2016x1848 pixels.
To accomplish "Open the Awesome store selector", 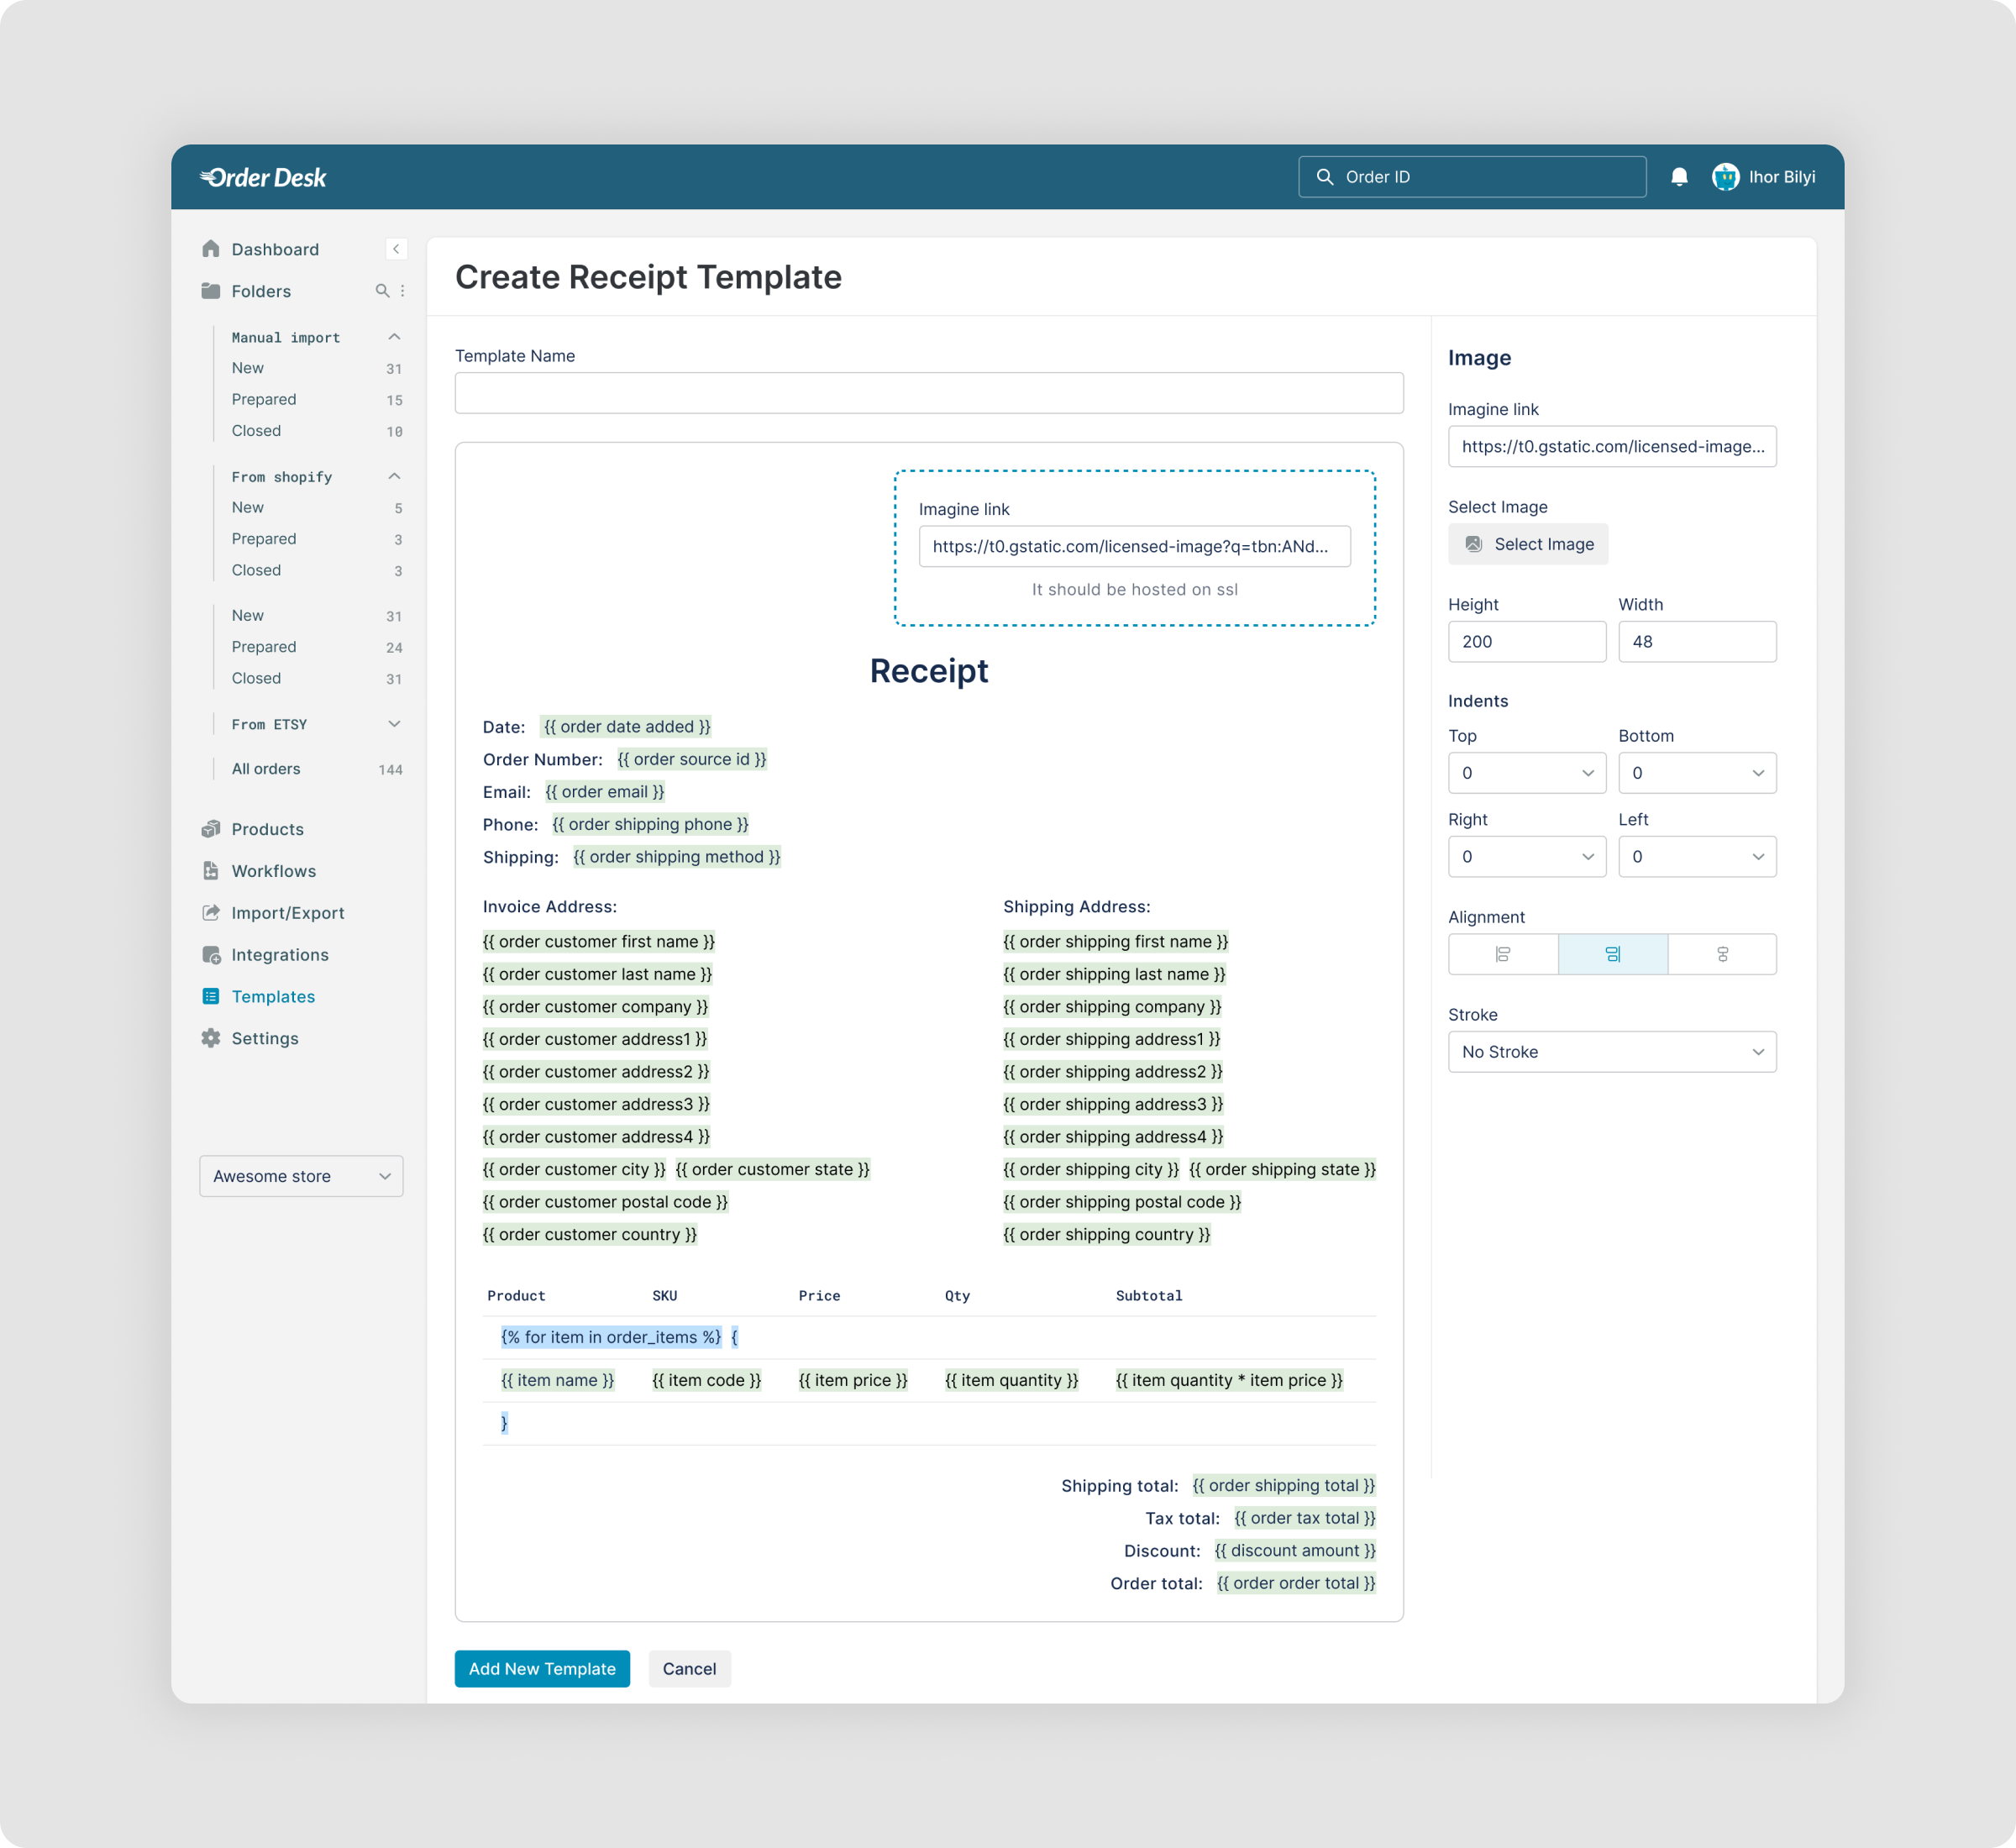I will pyautogui.click(x=301, y=1176).
